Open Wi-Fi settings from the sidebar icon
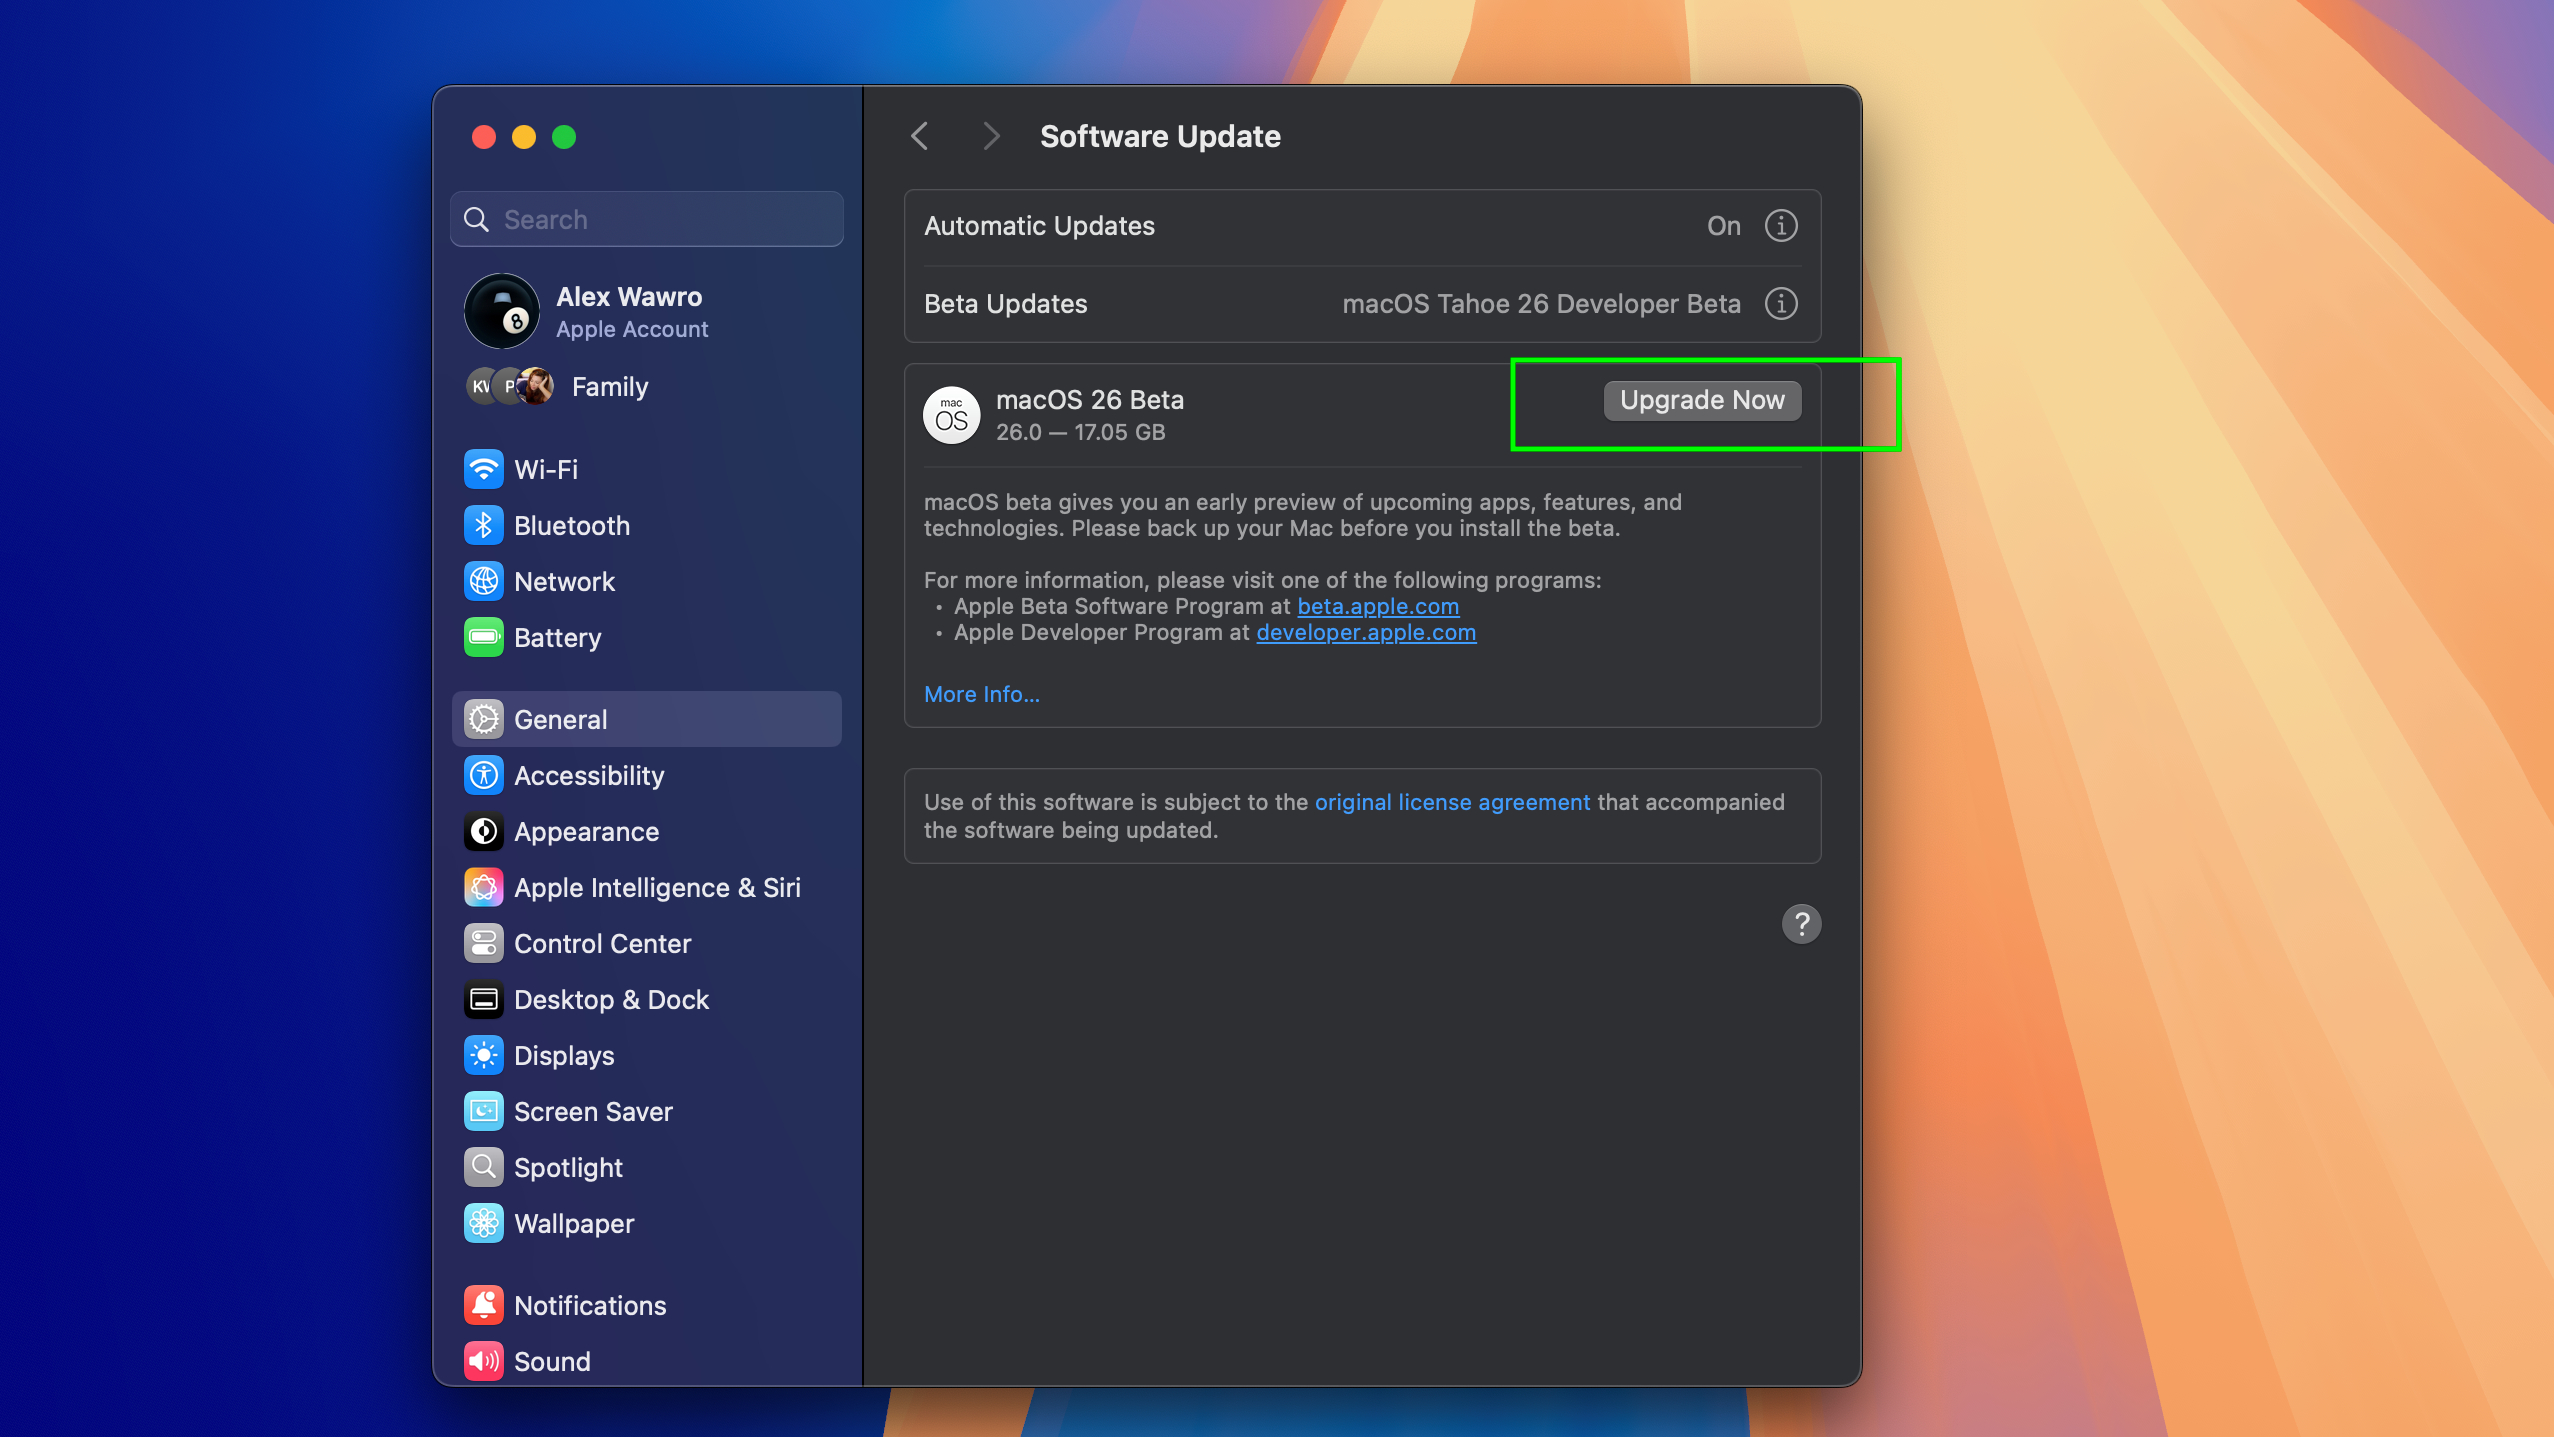 484,468
